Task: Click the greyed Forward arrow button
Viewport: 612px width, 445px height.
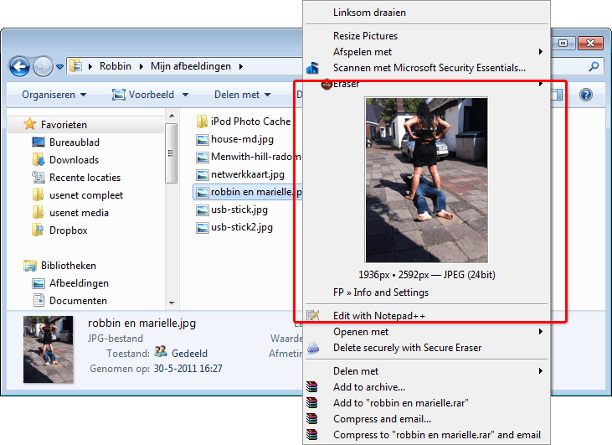Action: pos(43,66)
